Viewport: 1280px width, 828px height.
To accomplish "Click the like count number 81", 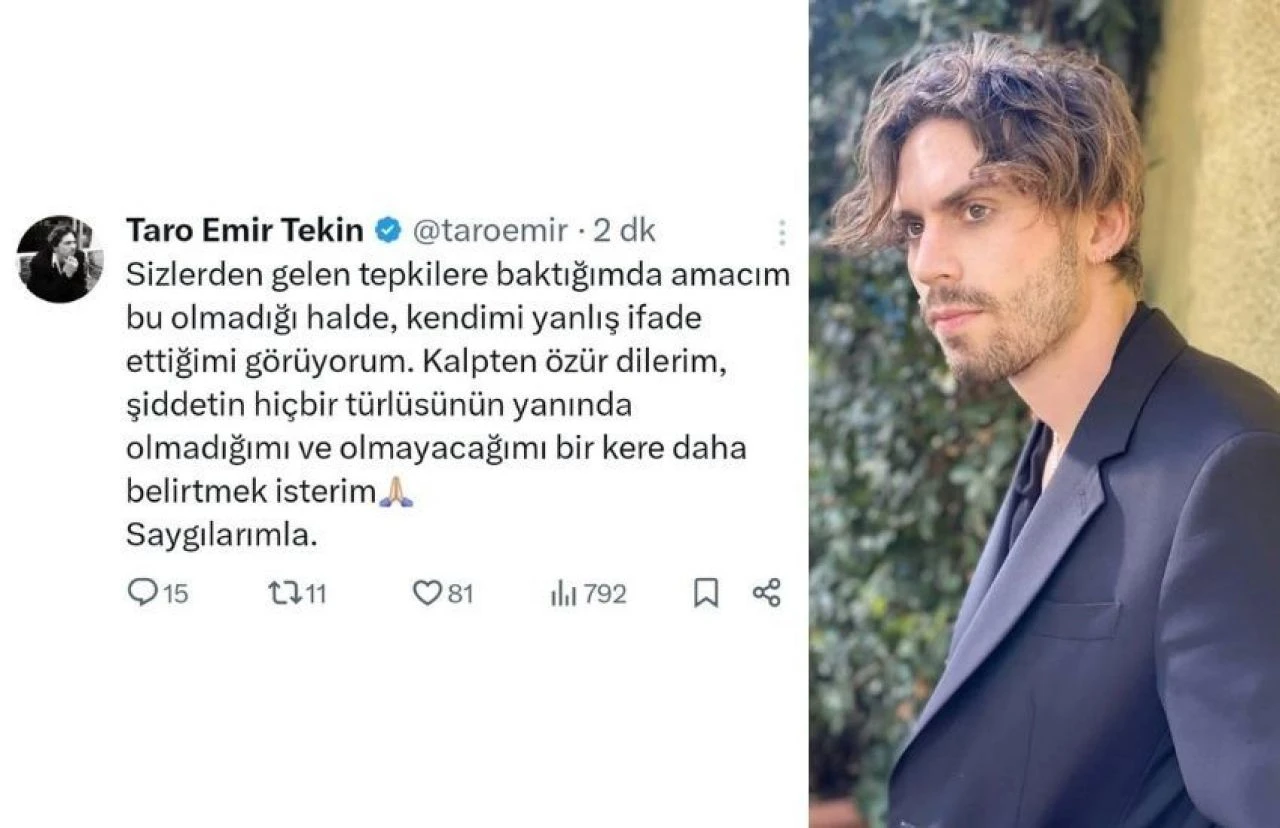I will click(x=459, y=594).
